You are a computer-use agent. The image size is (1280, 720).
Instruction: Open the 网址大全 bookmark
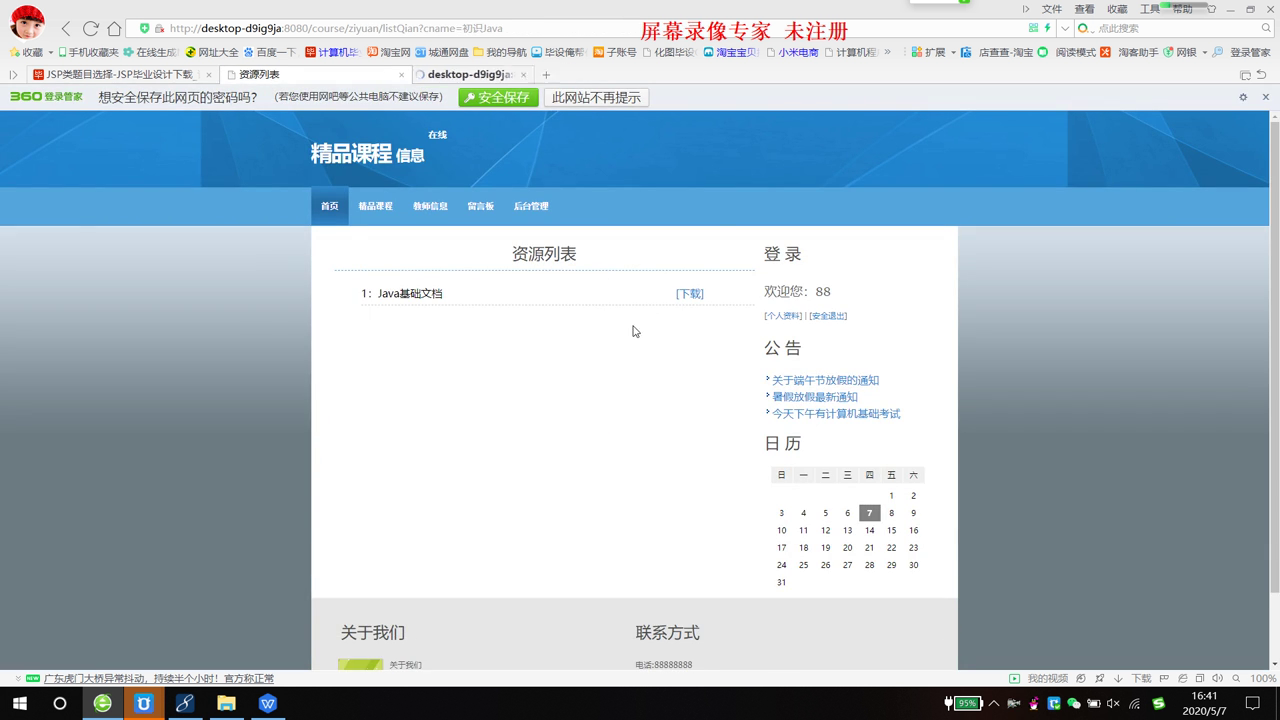pos(212,52)
